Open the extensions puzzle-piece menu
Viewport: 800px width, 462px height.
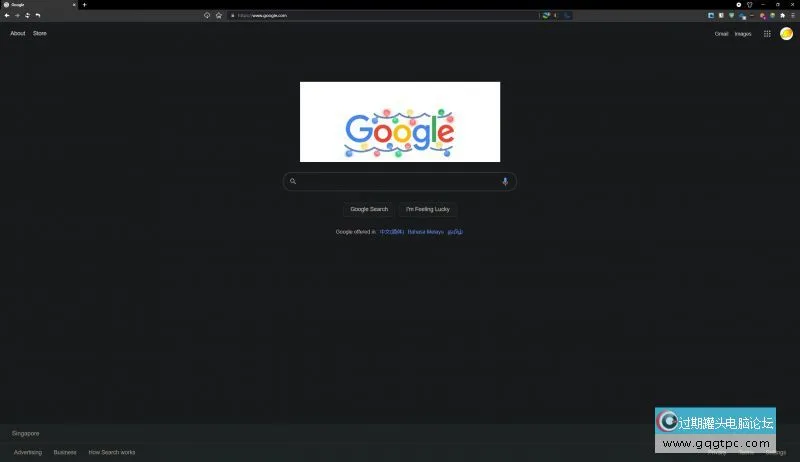[783, 15]
